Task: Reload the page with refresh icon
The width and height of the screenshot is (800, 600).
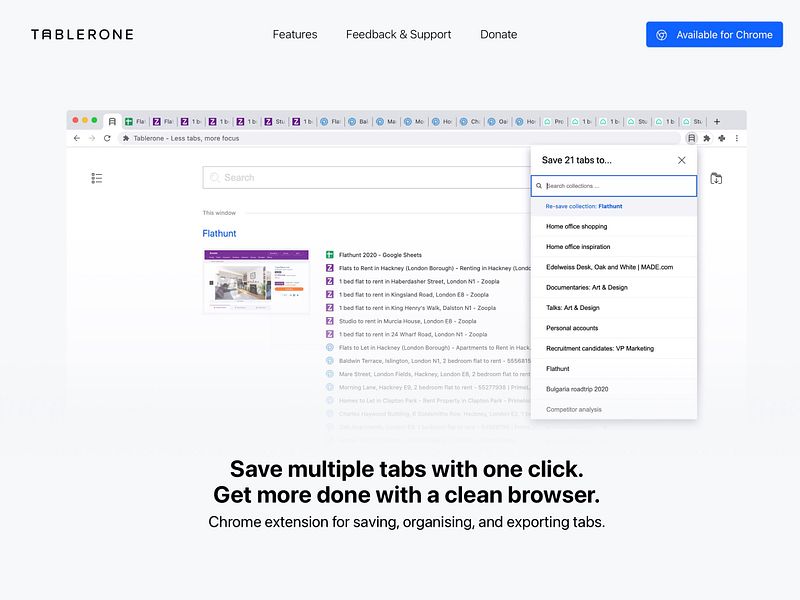Action: (107, 138)
